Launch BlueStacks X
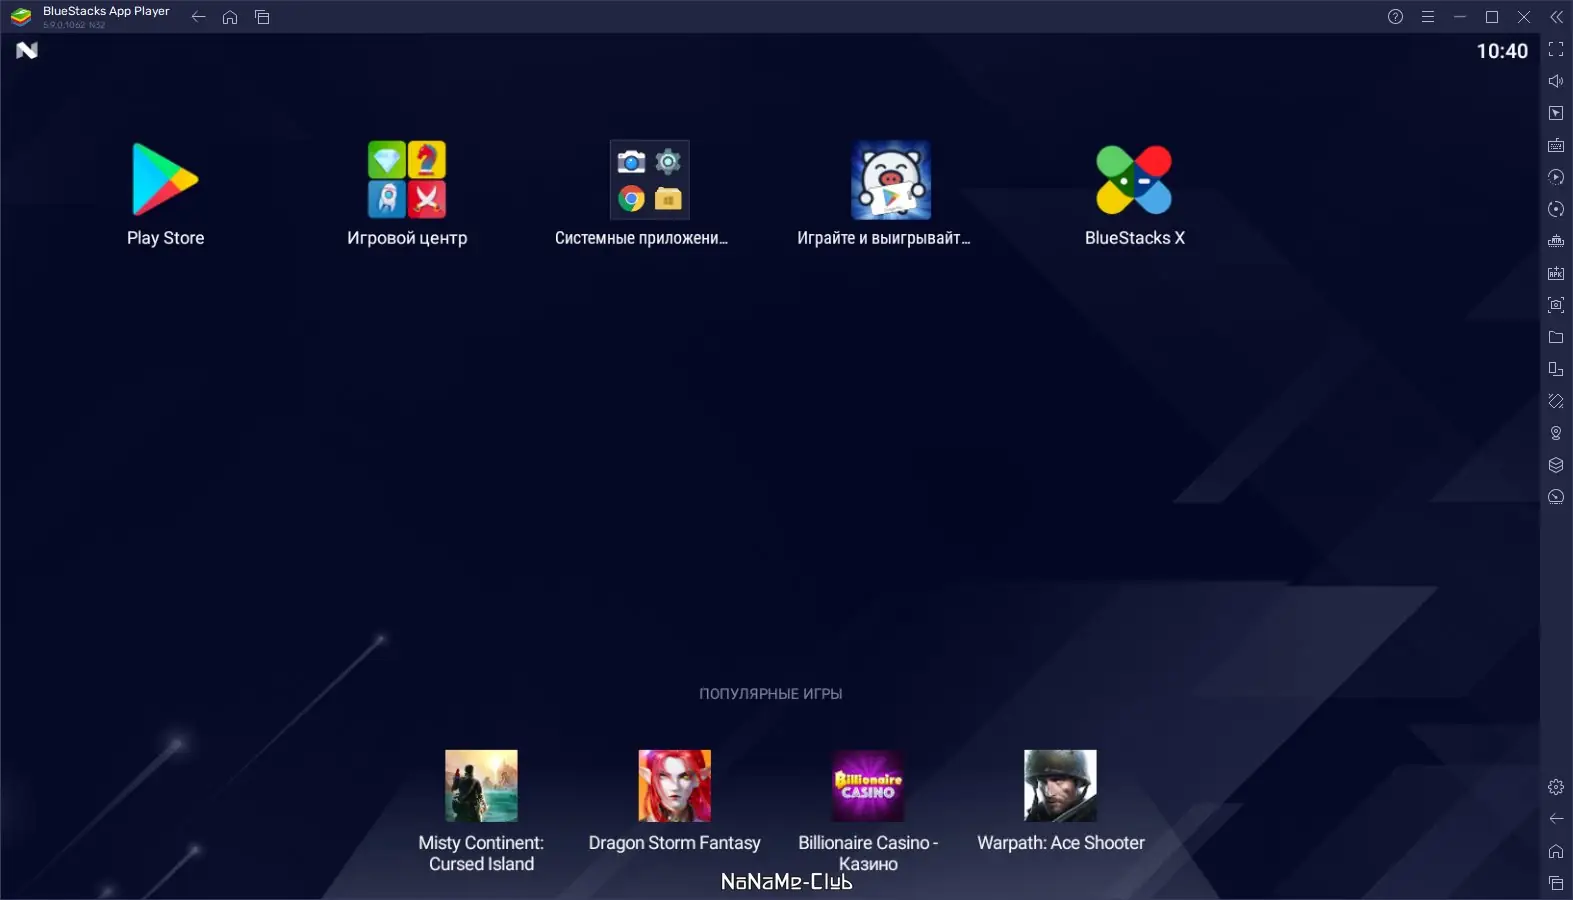Image resolution: width=1573 pixels, height=900 pixels. (x=1134, y=180)
